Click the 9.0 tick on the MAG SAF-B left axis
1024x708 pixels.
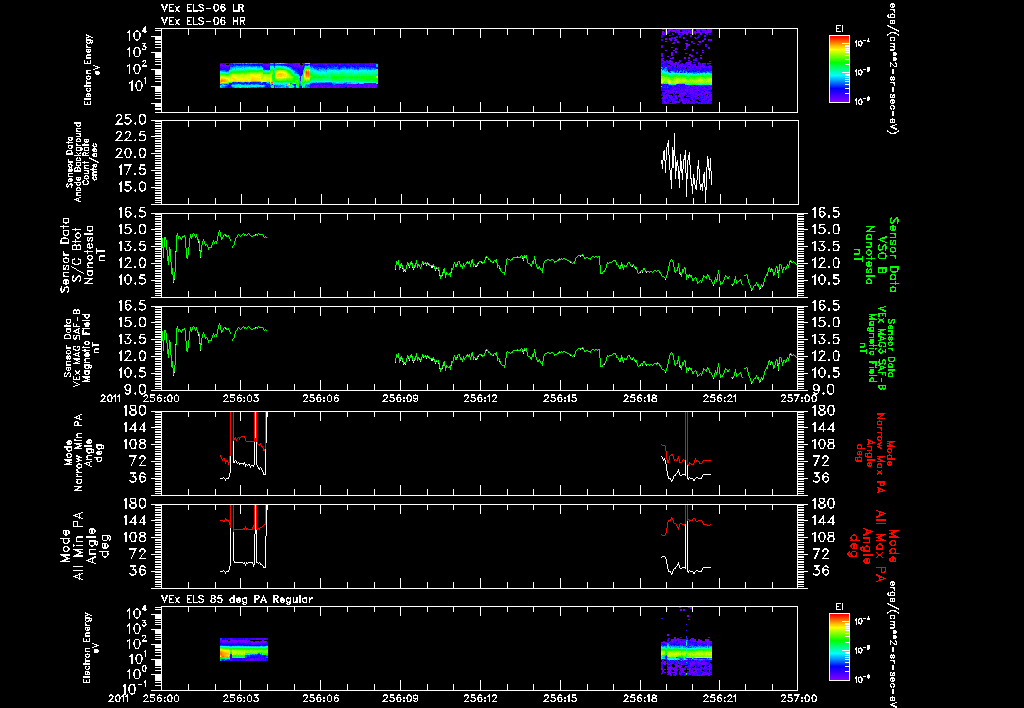[x=136, y=390]
